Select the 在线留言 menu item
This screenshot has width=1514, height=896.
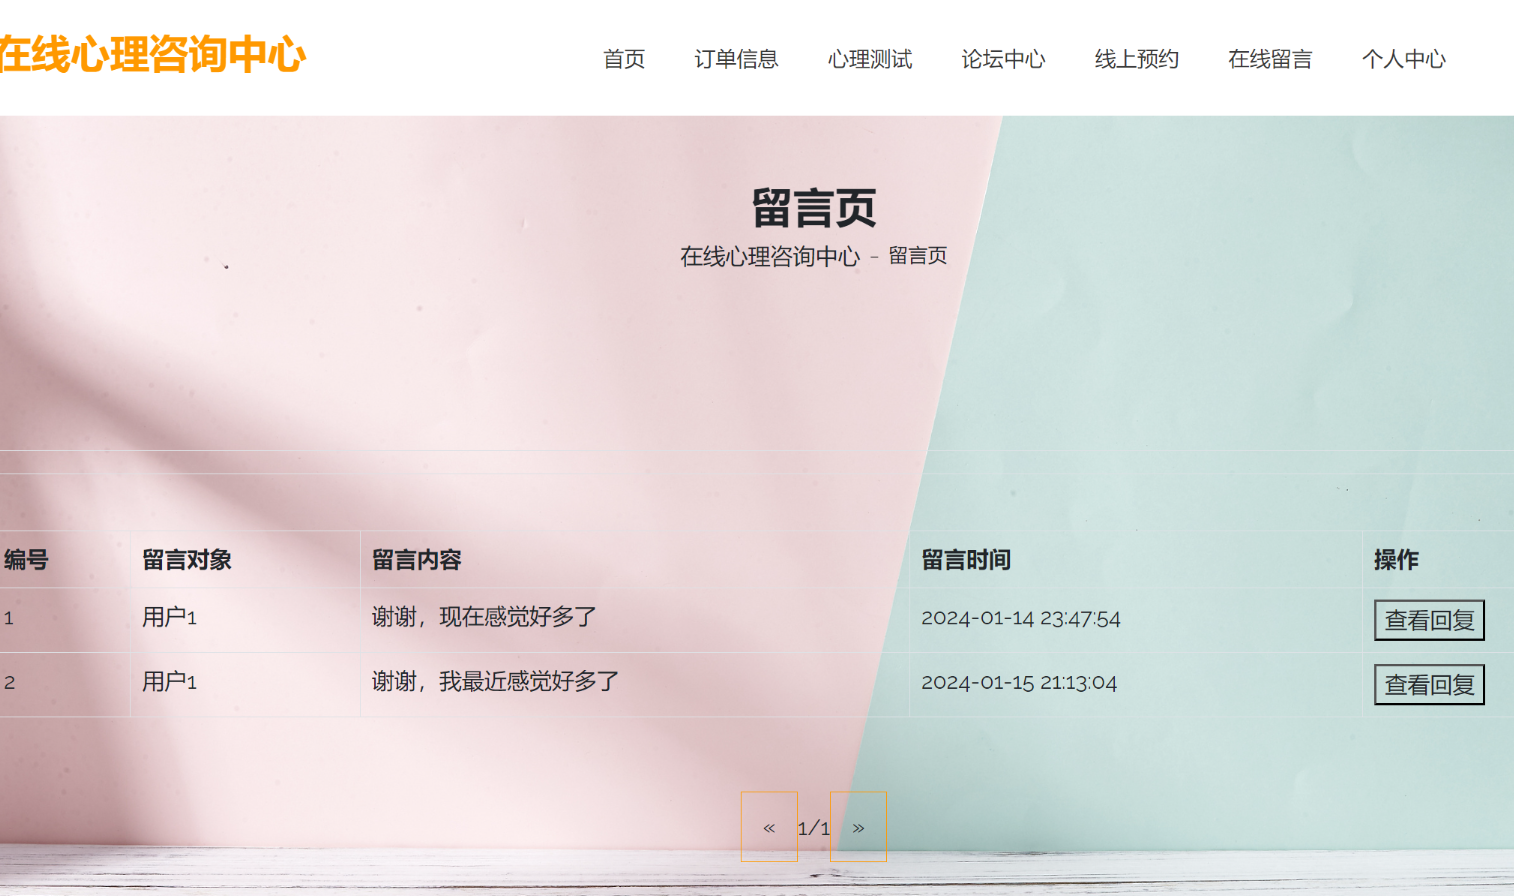1270,60
